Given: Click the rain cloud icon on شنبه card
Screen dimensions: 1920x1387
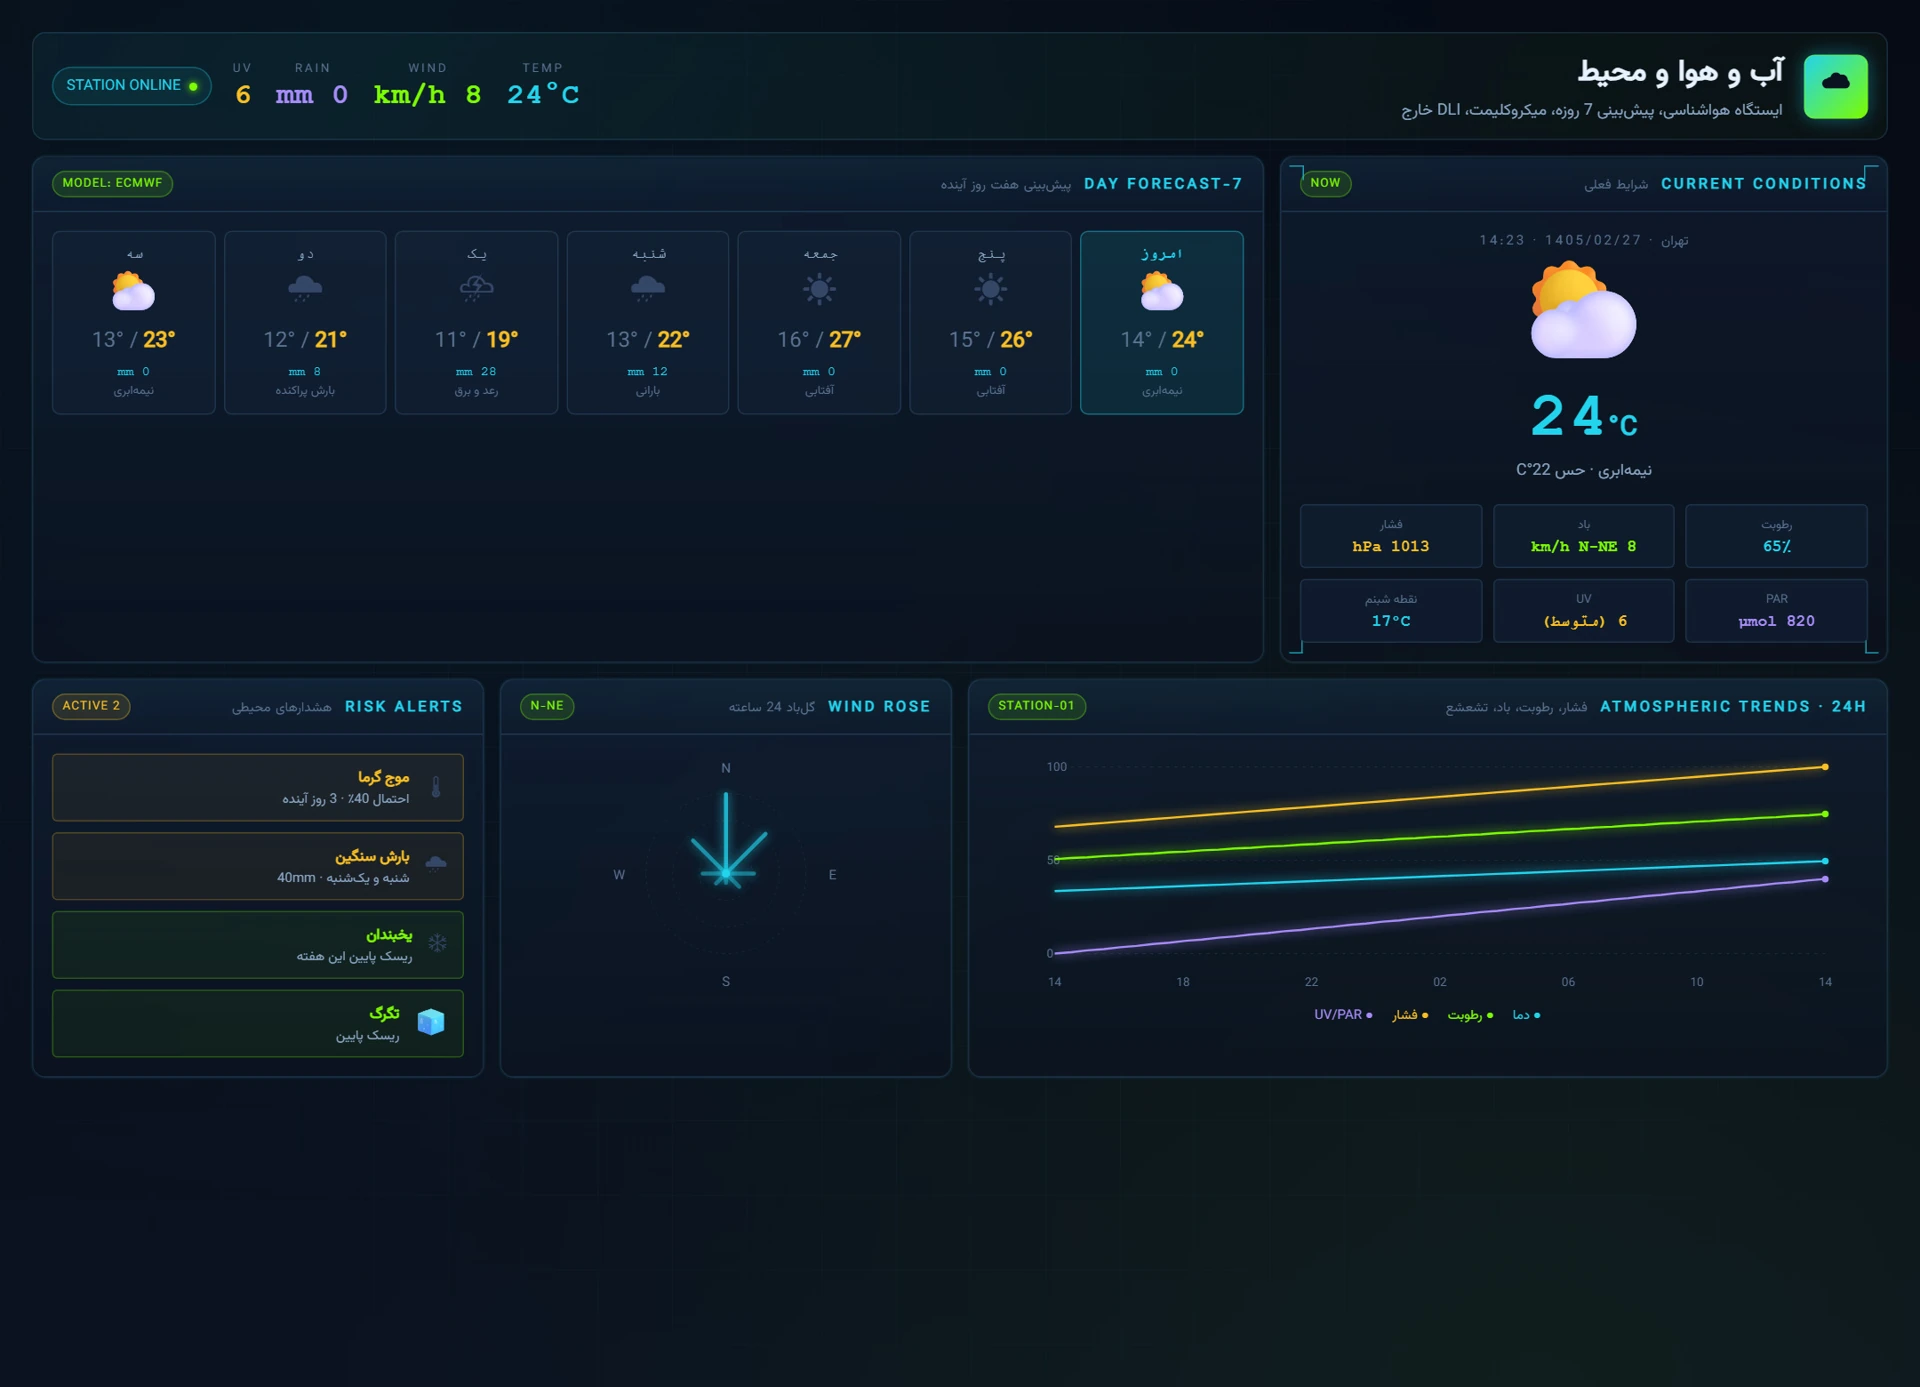Looking at the screenshot, I should coord(648,290).
